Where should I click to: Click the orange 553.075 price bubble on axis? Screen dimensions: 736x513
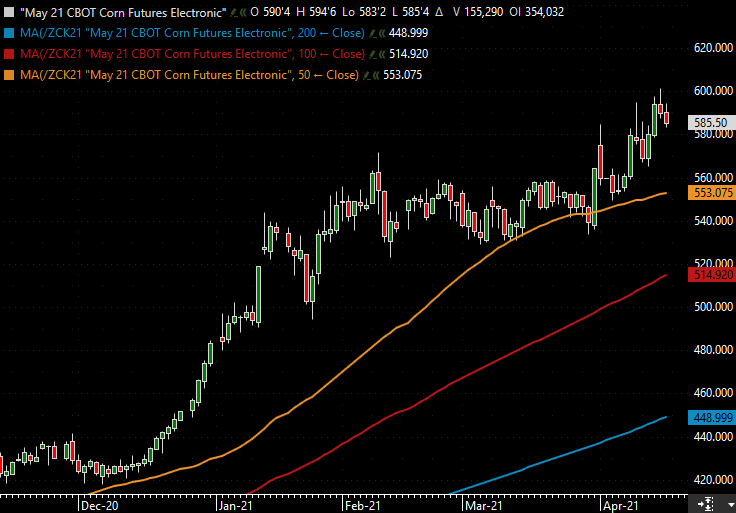tap(712, 193)
